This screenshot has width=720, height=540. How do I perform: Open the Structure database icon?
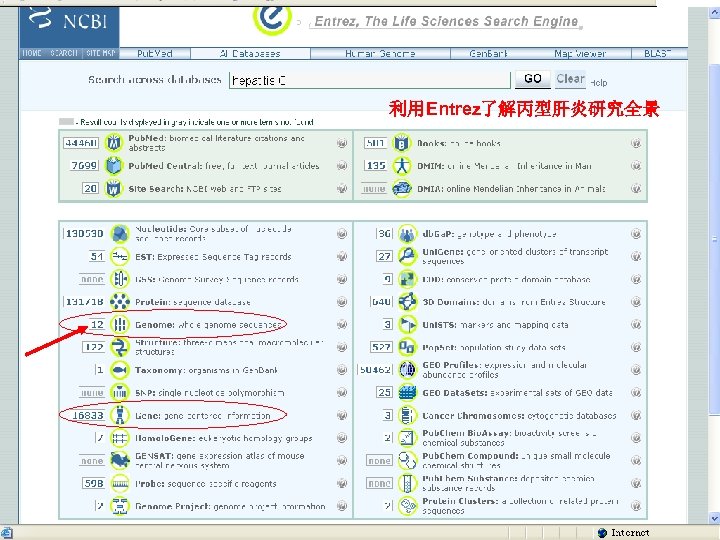tap(120, 347)
